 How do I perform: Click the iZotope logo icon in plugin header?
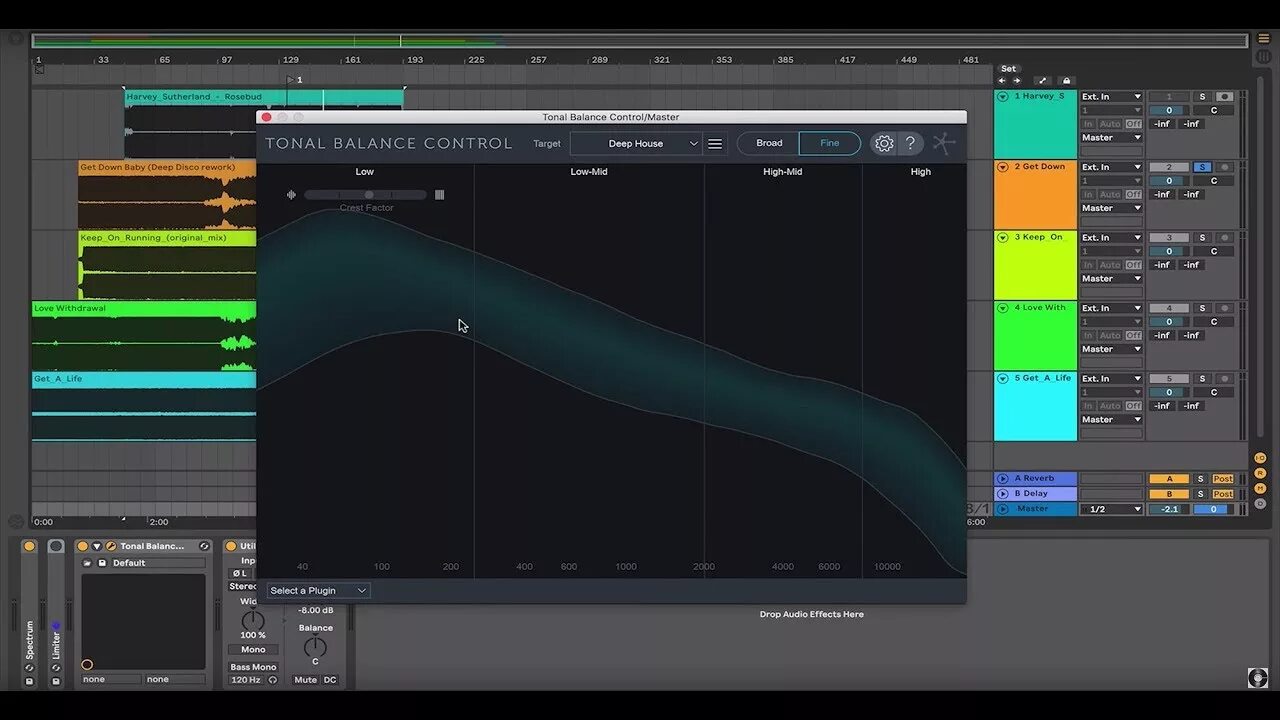coord(945,143)
